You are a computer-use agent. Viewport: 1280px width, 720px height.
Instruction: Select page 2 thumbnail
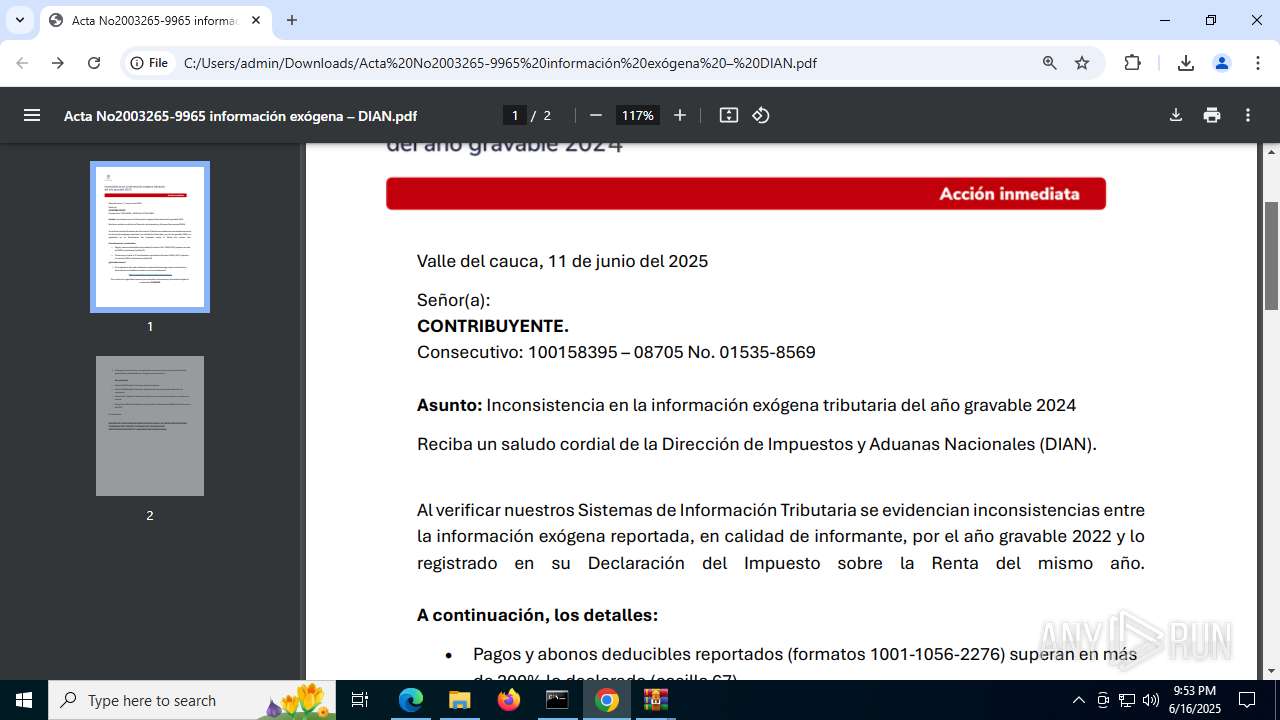(x=150, y=426)
